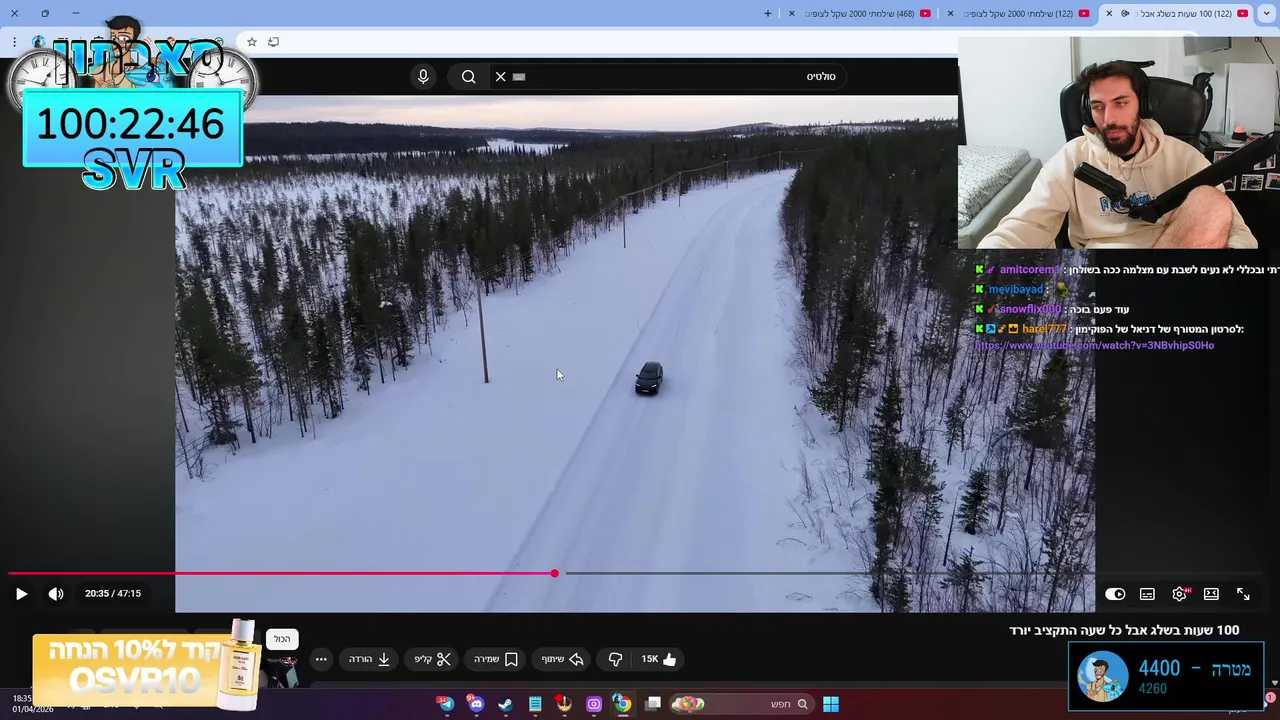Image resolution: width=1280 pixels, height=720 pixels.
Task: Click the video title 100 שעות בשלג
Action: pos(1124,630)
